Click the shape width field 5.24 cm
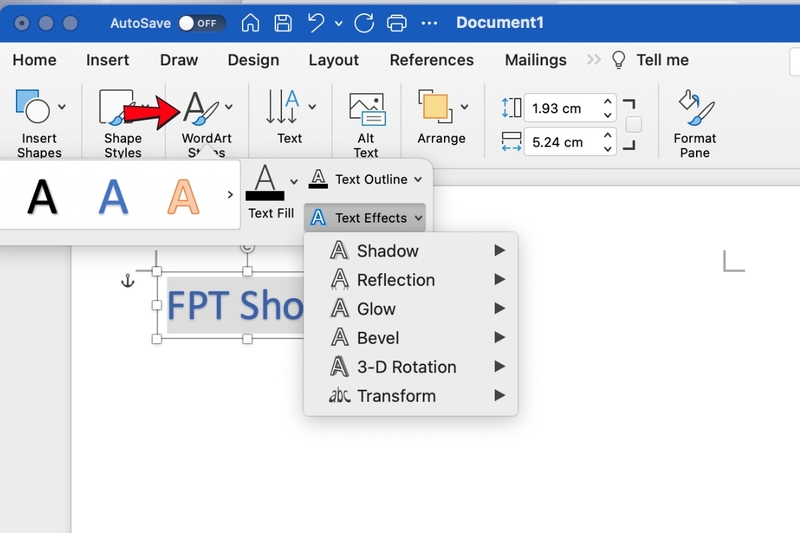The height and width of the screenshot is (533, 800). pyautogui.click(x=561, y=142)
